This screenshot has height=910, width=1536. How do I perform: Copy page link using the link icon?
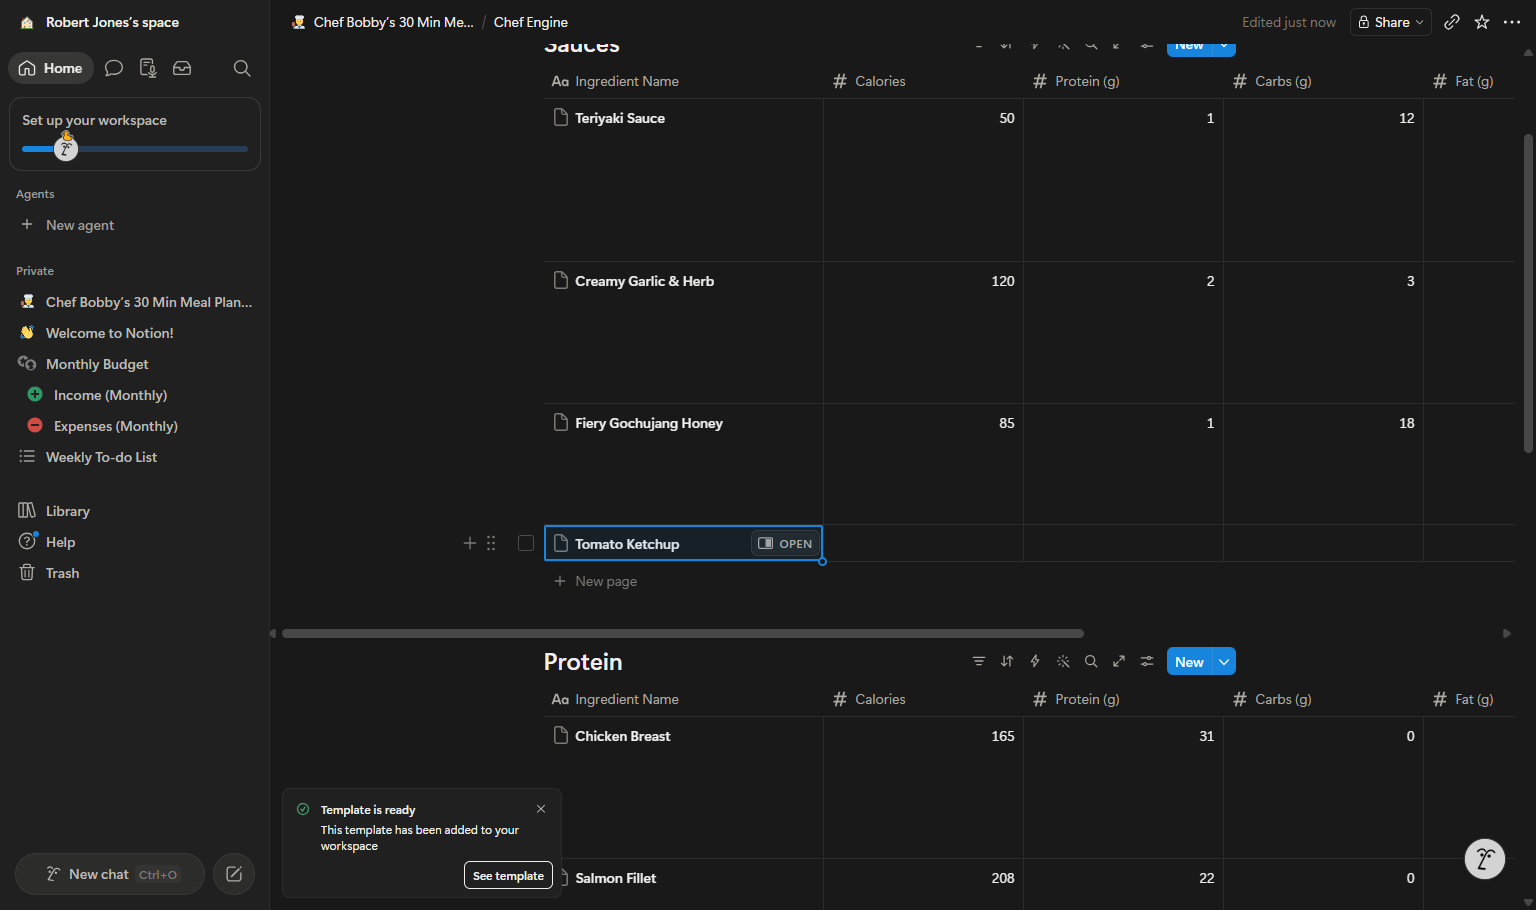(1452, 22)
